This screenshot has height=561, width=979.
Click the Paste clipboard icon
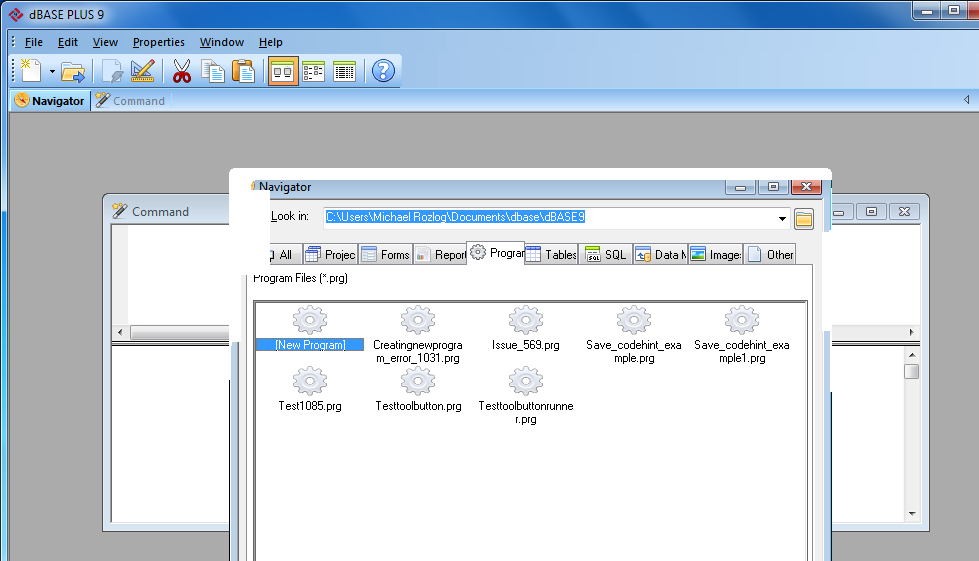tap(244, 72)
